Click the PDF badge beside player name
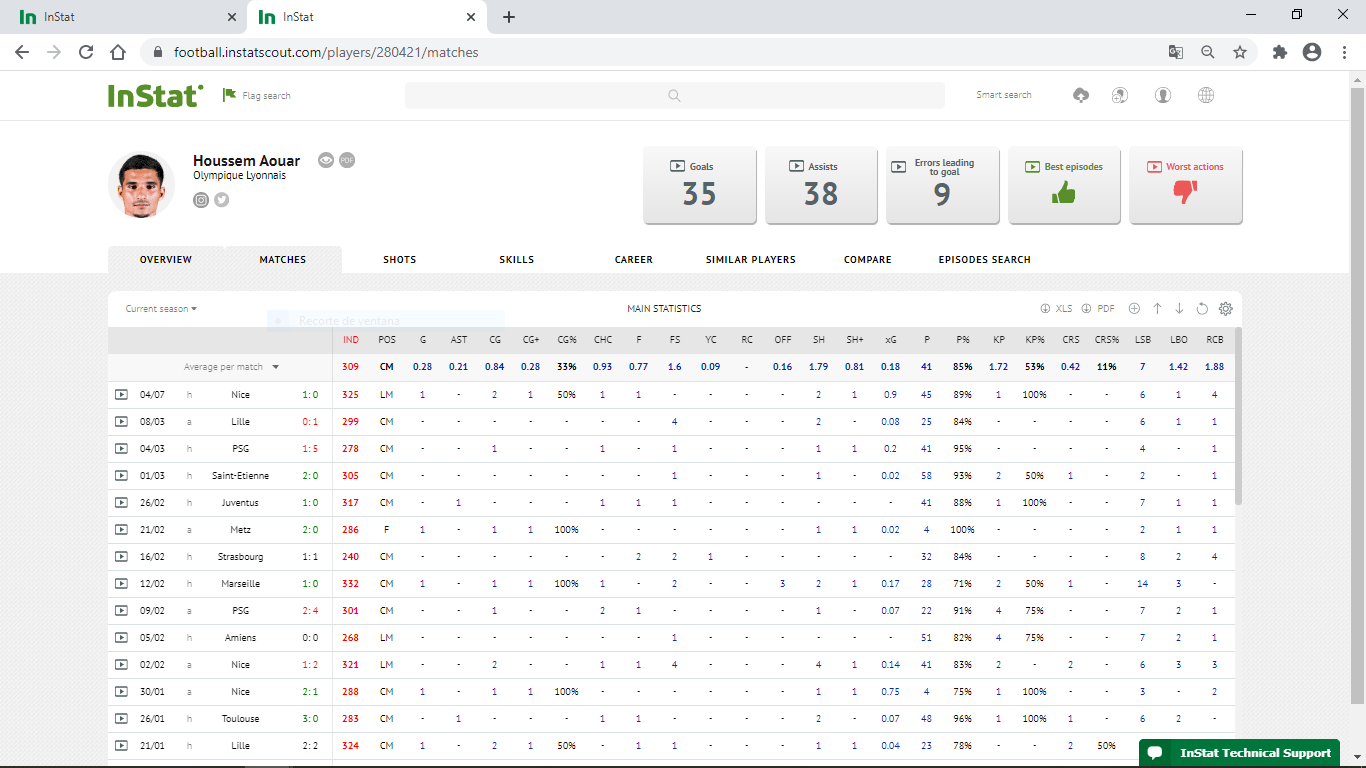 (x=347, y=160)
